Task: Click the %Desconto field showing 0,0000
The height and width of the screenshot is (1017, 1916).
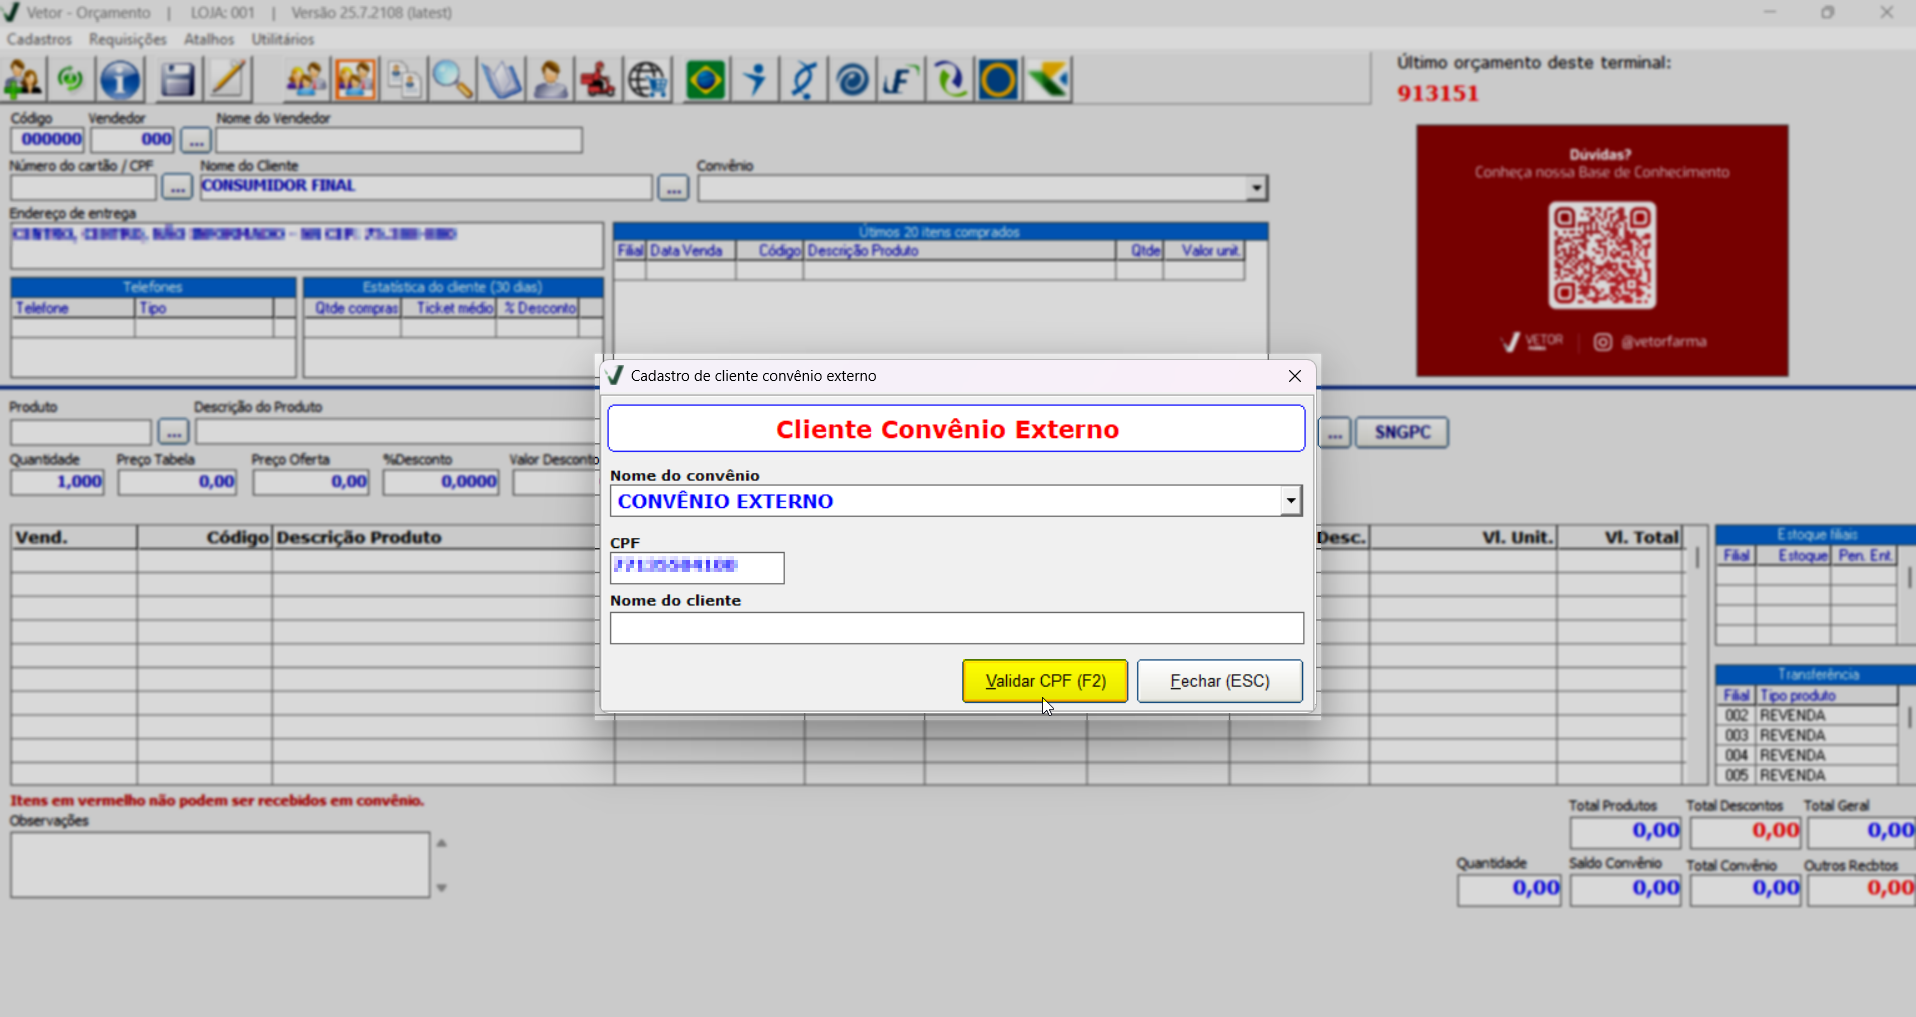Action: 441,482
